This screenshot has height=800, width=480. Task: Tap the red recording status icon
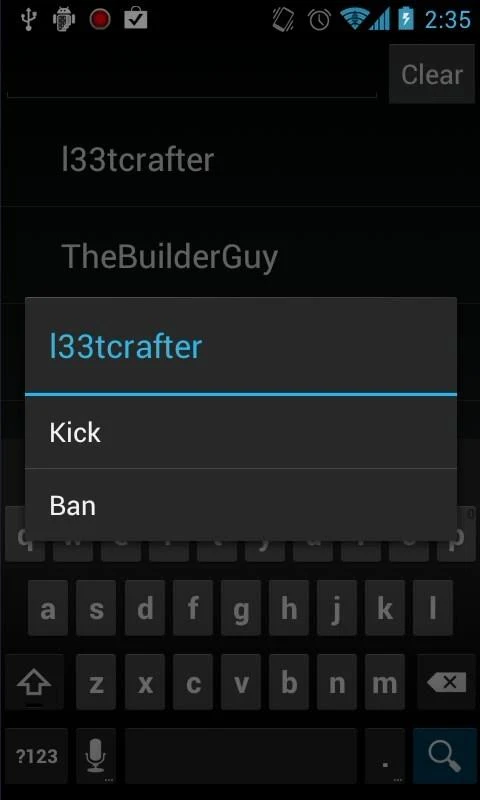[100, 19]
